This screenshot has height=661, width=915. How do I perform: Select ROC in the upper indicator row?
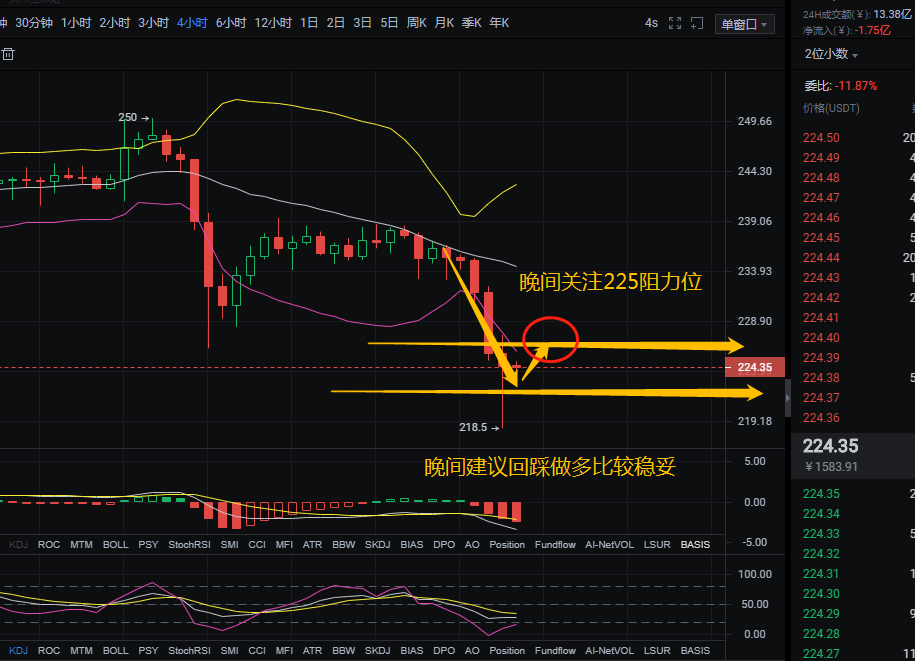pyautogui.click(x=49, y=544)
